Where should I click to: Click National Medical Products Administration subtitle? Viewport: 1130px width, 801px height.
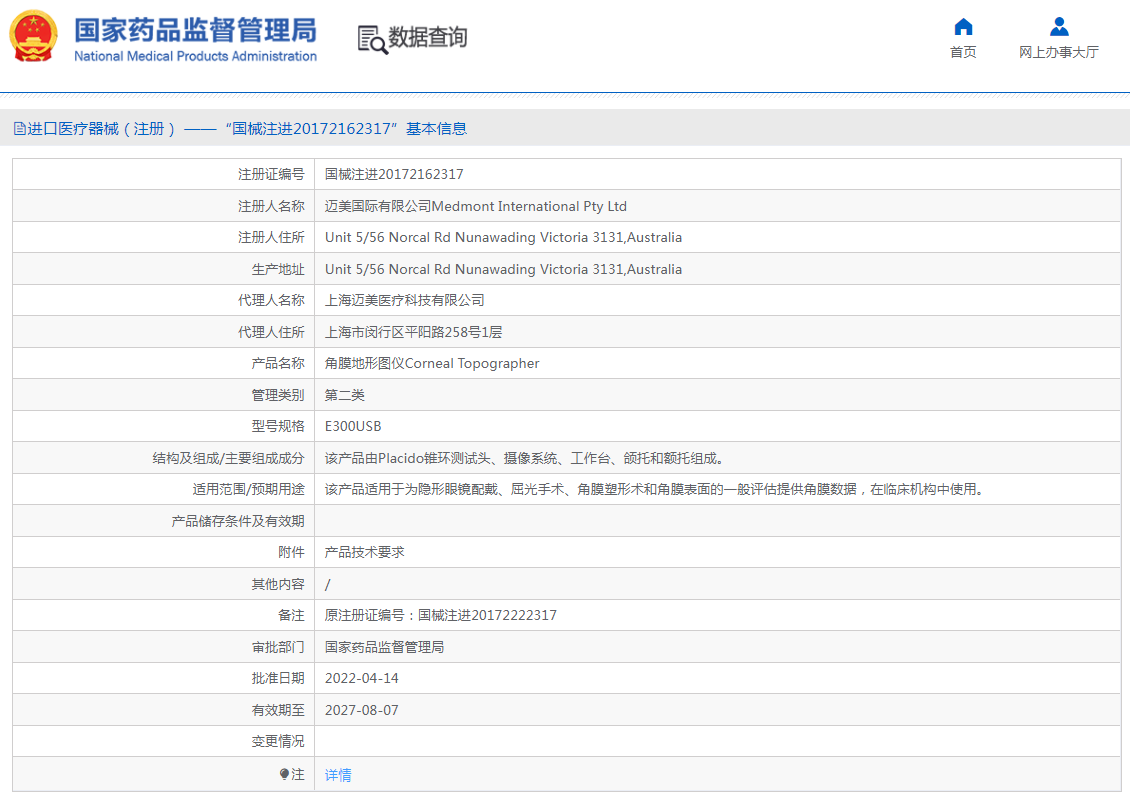195,56
